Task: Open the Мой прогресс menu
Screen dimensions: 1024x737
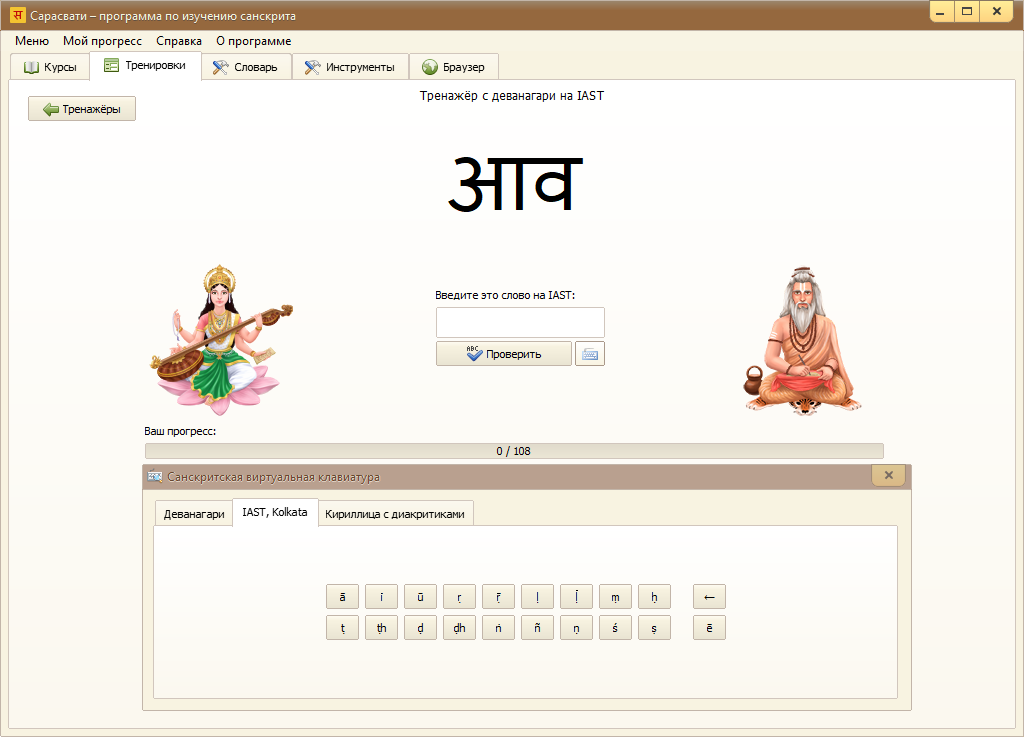Action: 102,41
